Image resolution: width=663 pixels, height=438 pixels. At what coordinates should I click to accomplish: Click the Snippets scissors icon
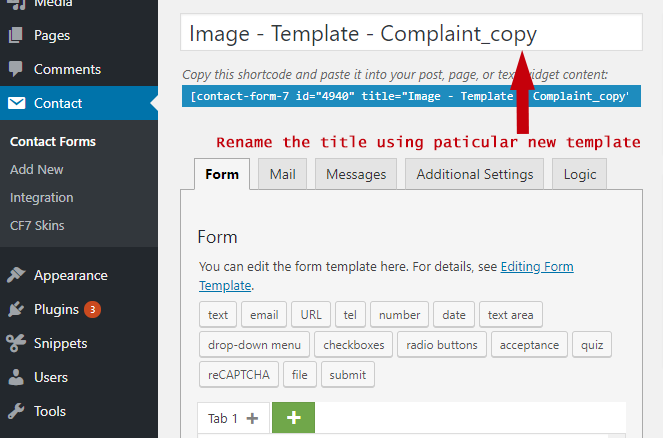click(16, 344)
